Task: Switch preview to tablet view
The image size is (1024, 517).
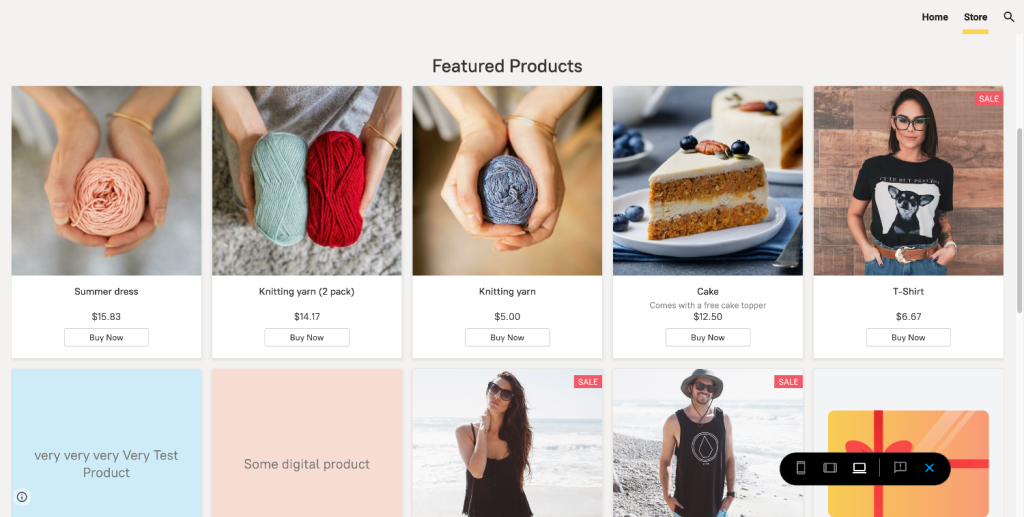Action: tap(829, 468)
